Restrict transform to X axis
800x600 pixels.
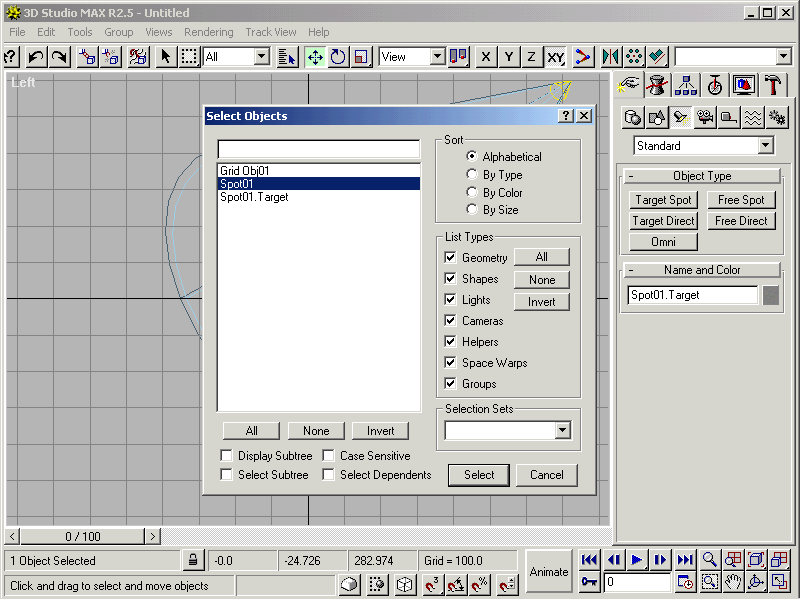pyautogui.click(x=486, y=57)
